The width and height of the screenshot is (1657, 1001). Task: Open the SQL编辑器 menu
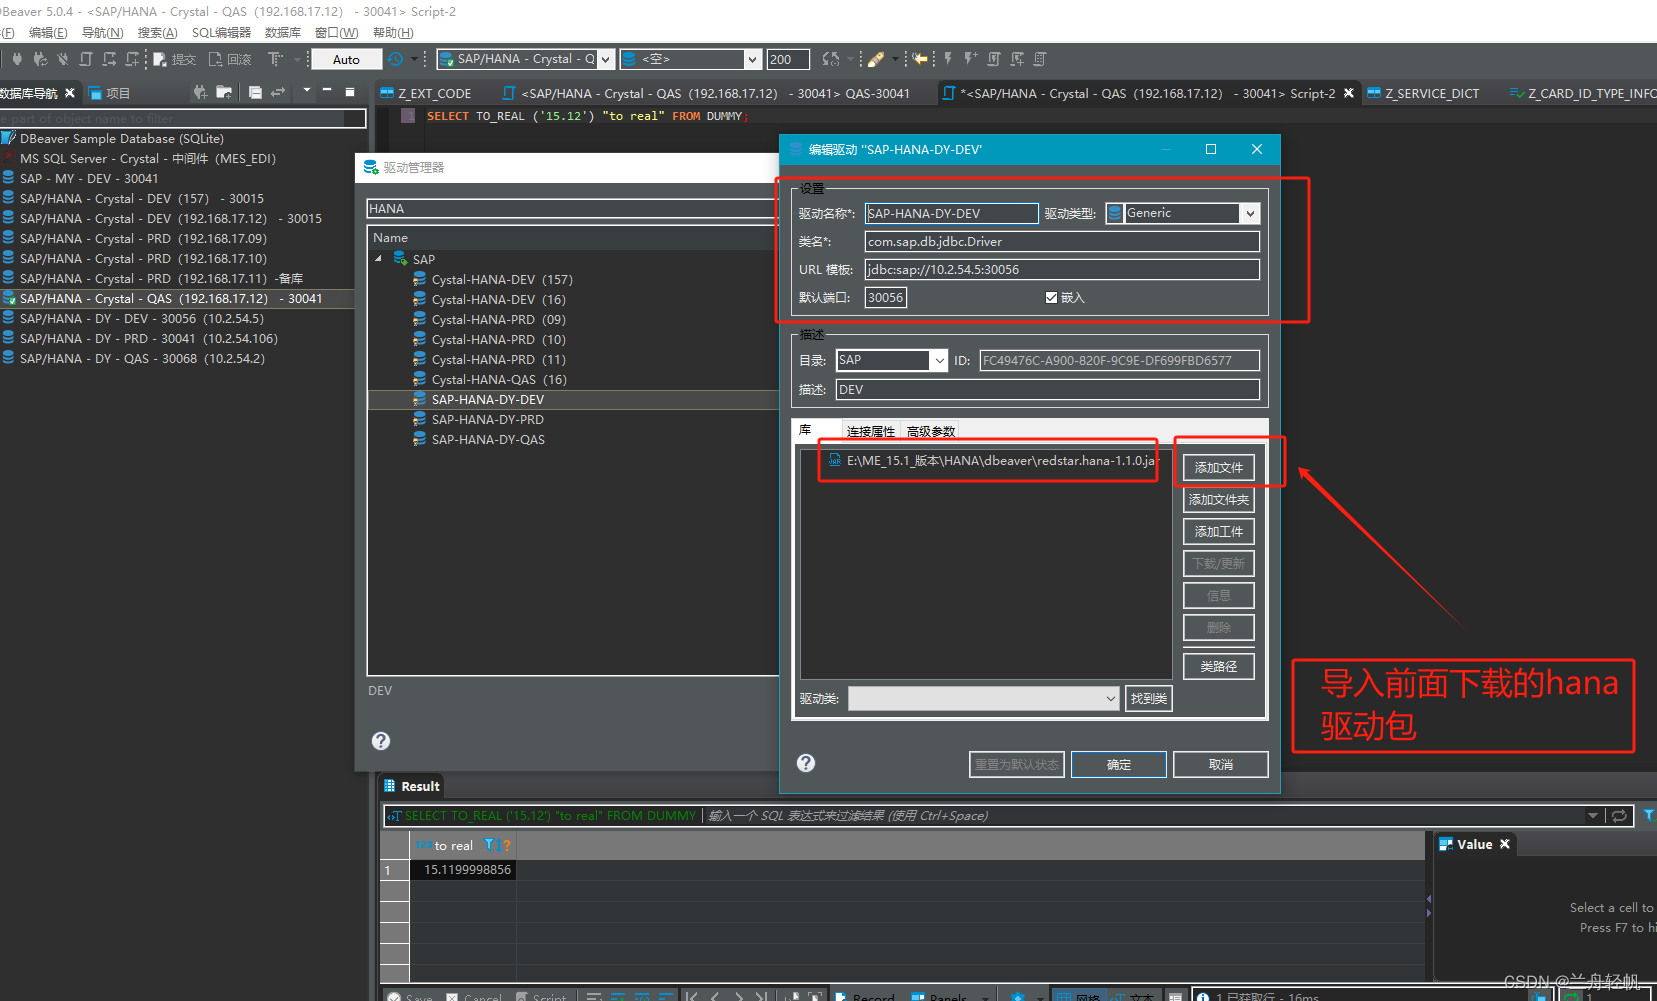coord(221,33)
